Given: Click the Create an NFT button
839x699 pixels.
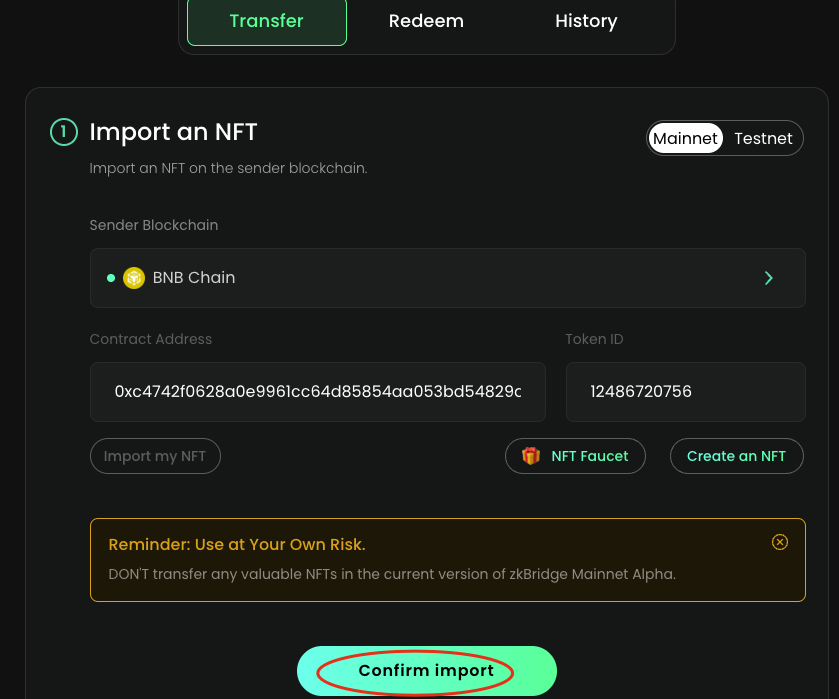Looking at the screenshot, I should [x=736, y=456].
